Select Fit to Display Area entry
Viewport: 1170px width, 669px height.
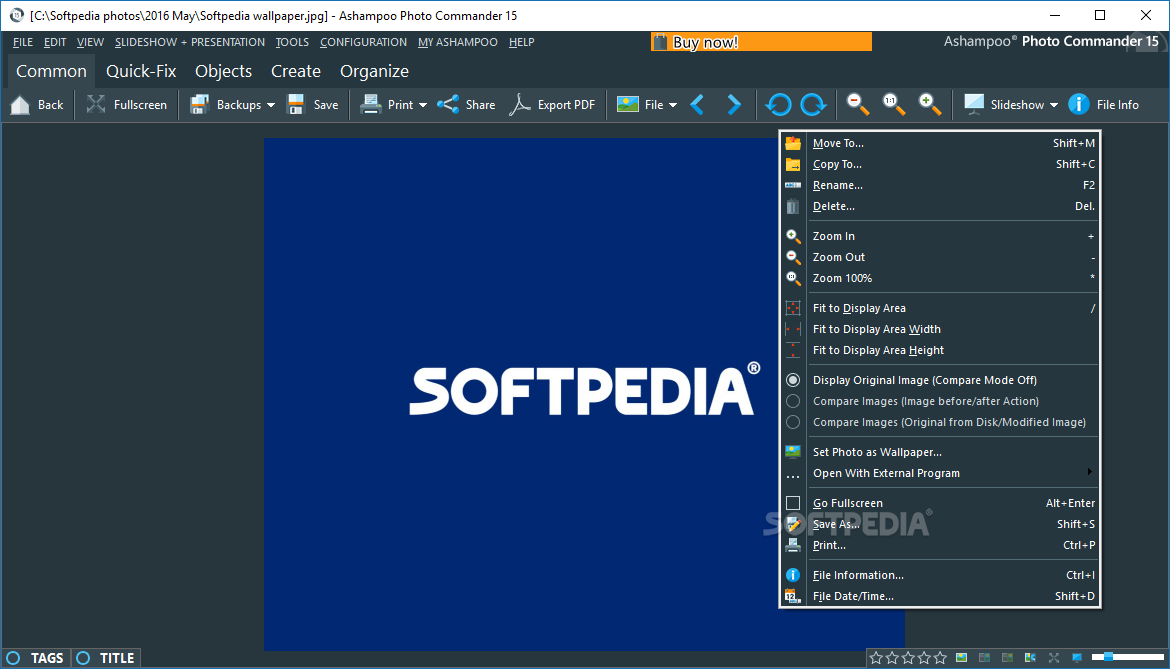click(x=939, y=308)
